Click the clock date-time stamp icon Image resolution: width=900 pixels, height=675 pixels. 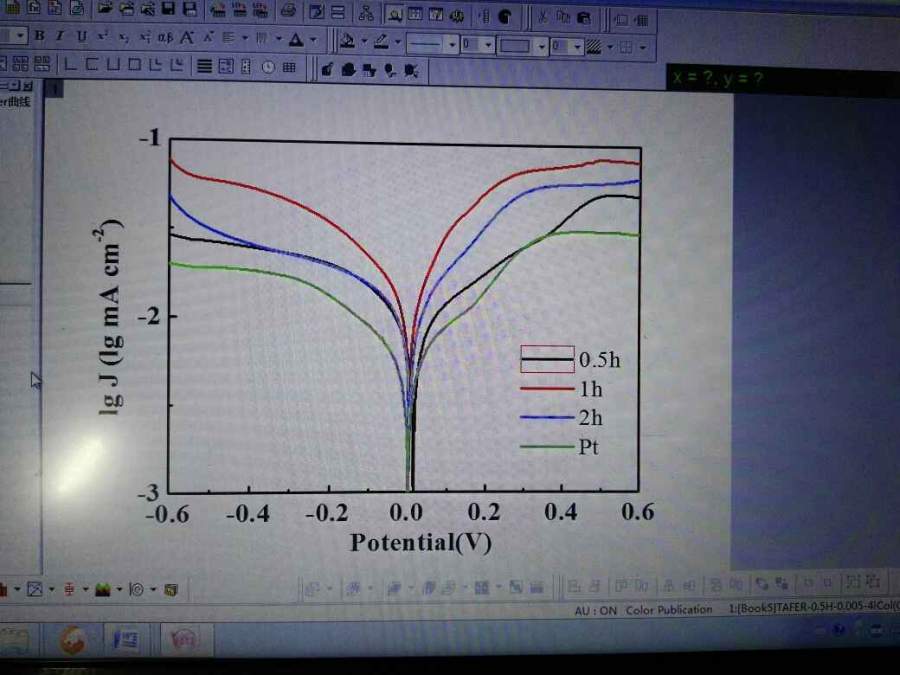[x=268, y=67]
